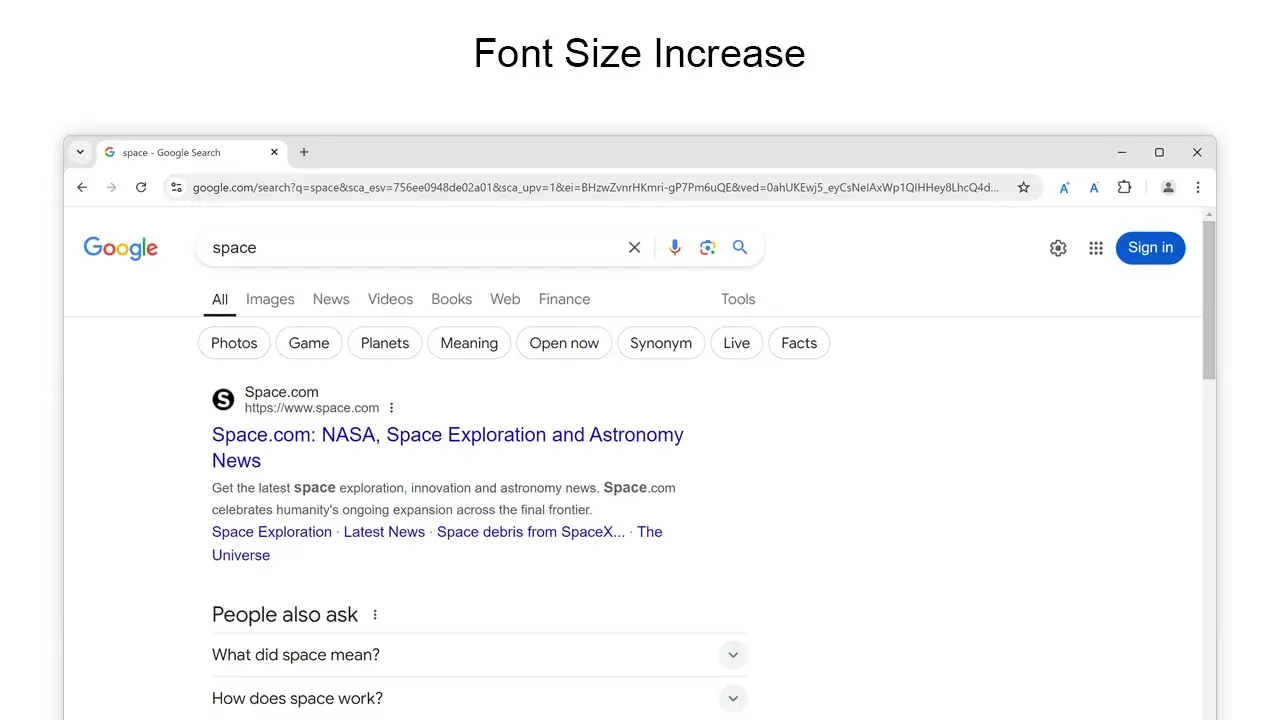This screenshot has height=720, width=1280.
Task: Apply the Live filter chip
Action: (736, 343)
